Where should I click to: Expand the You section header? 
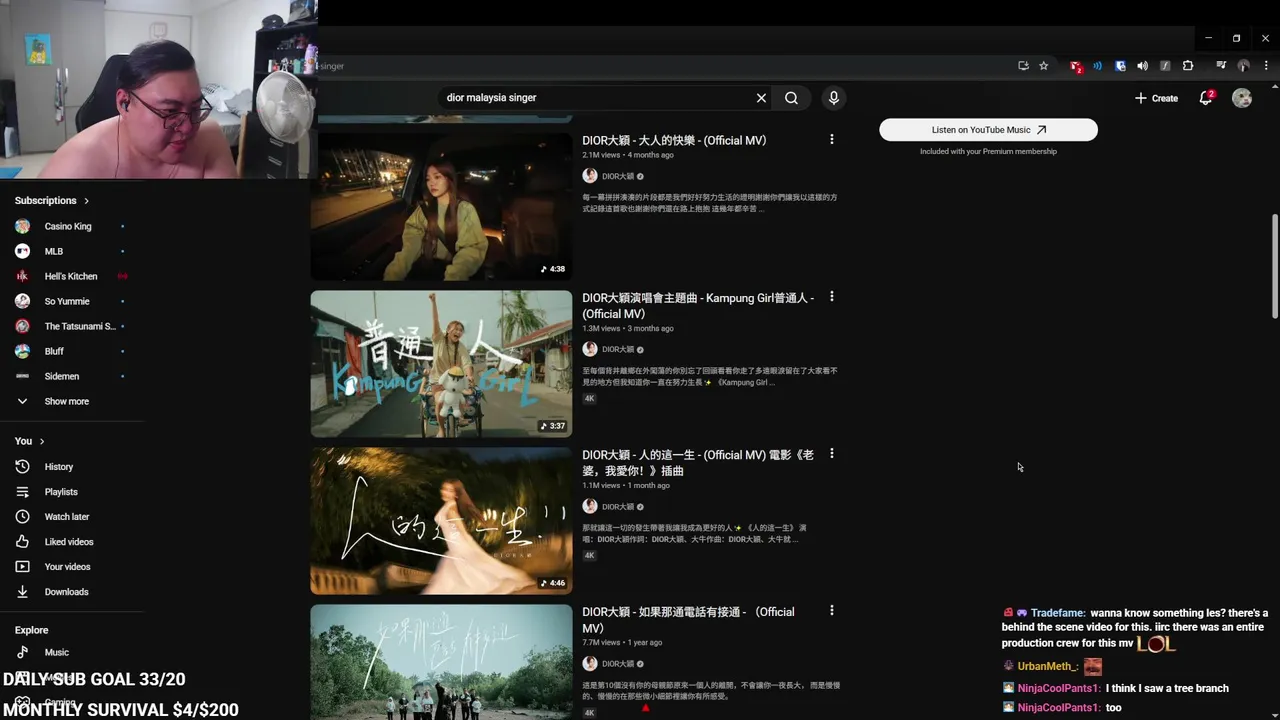[30, 441]
